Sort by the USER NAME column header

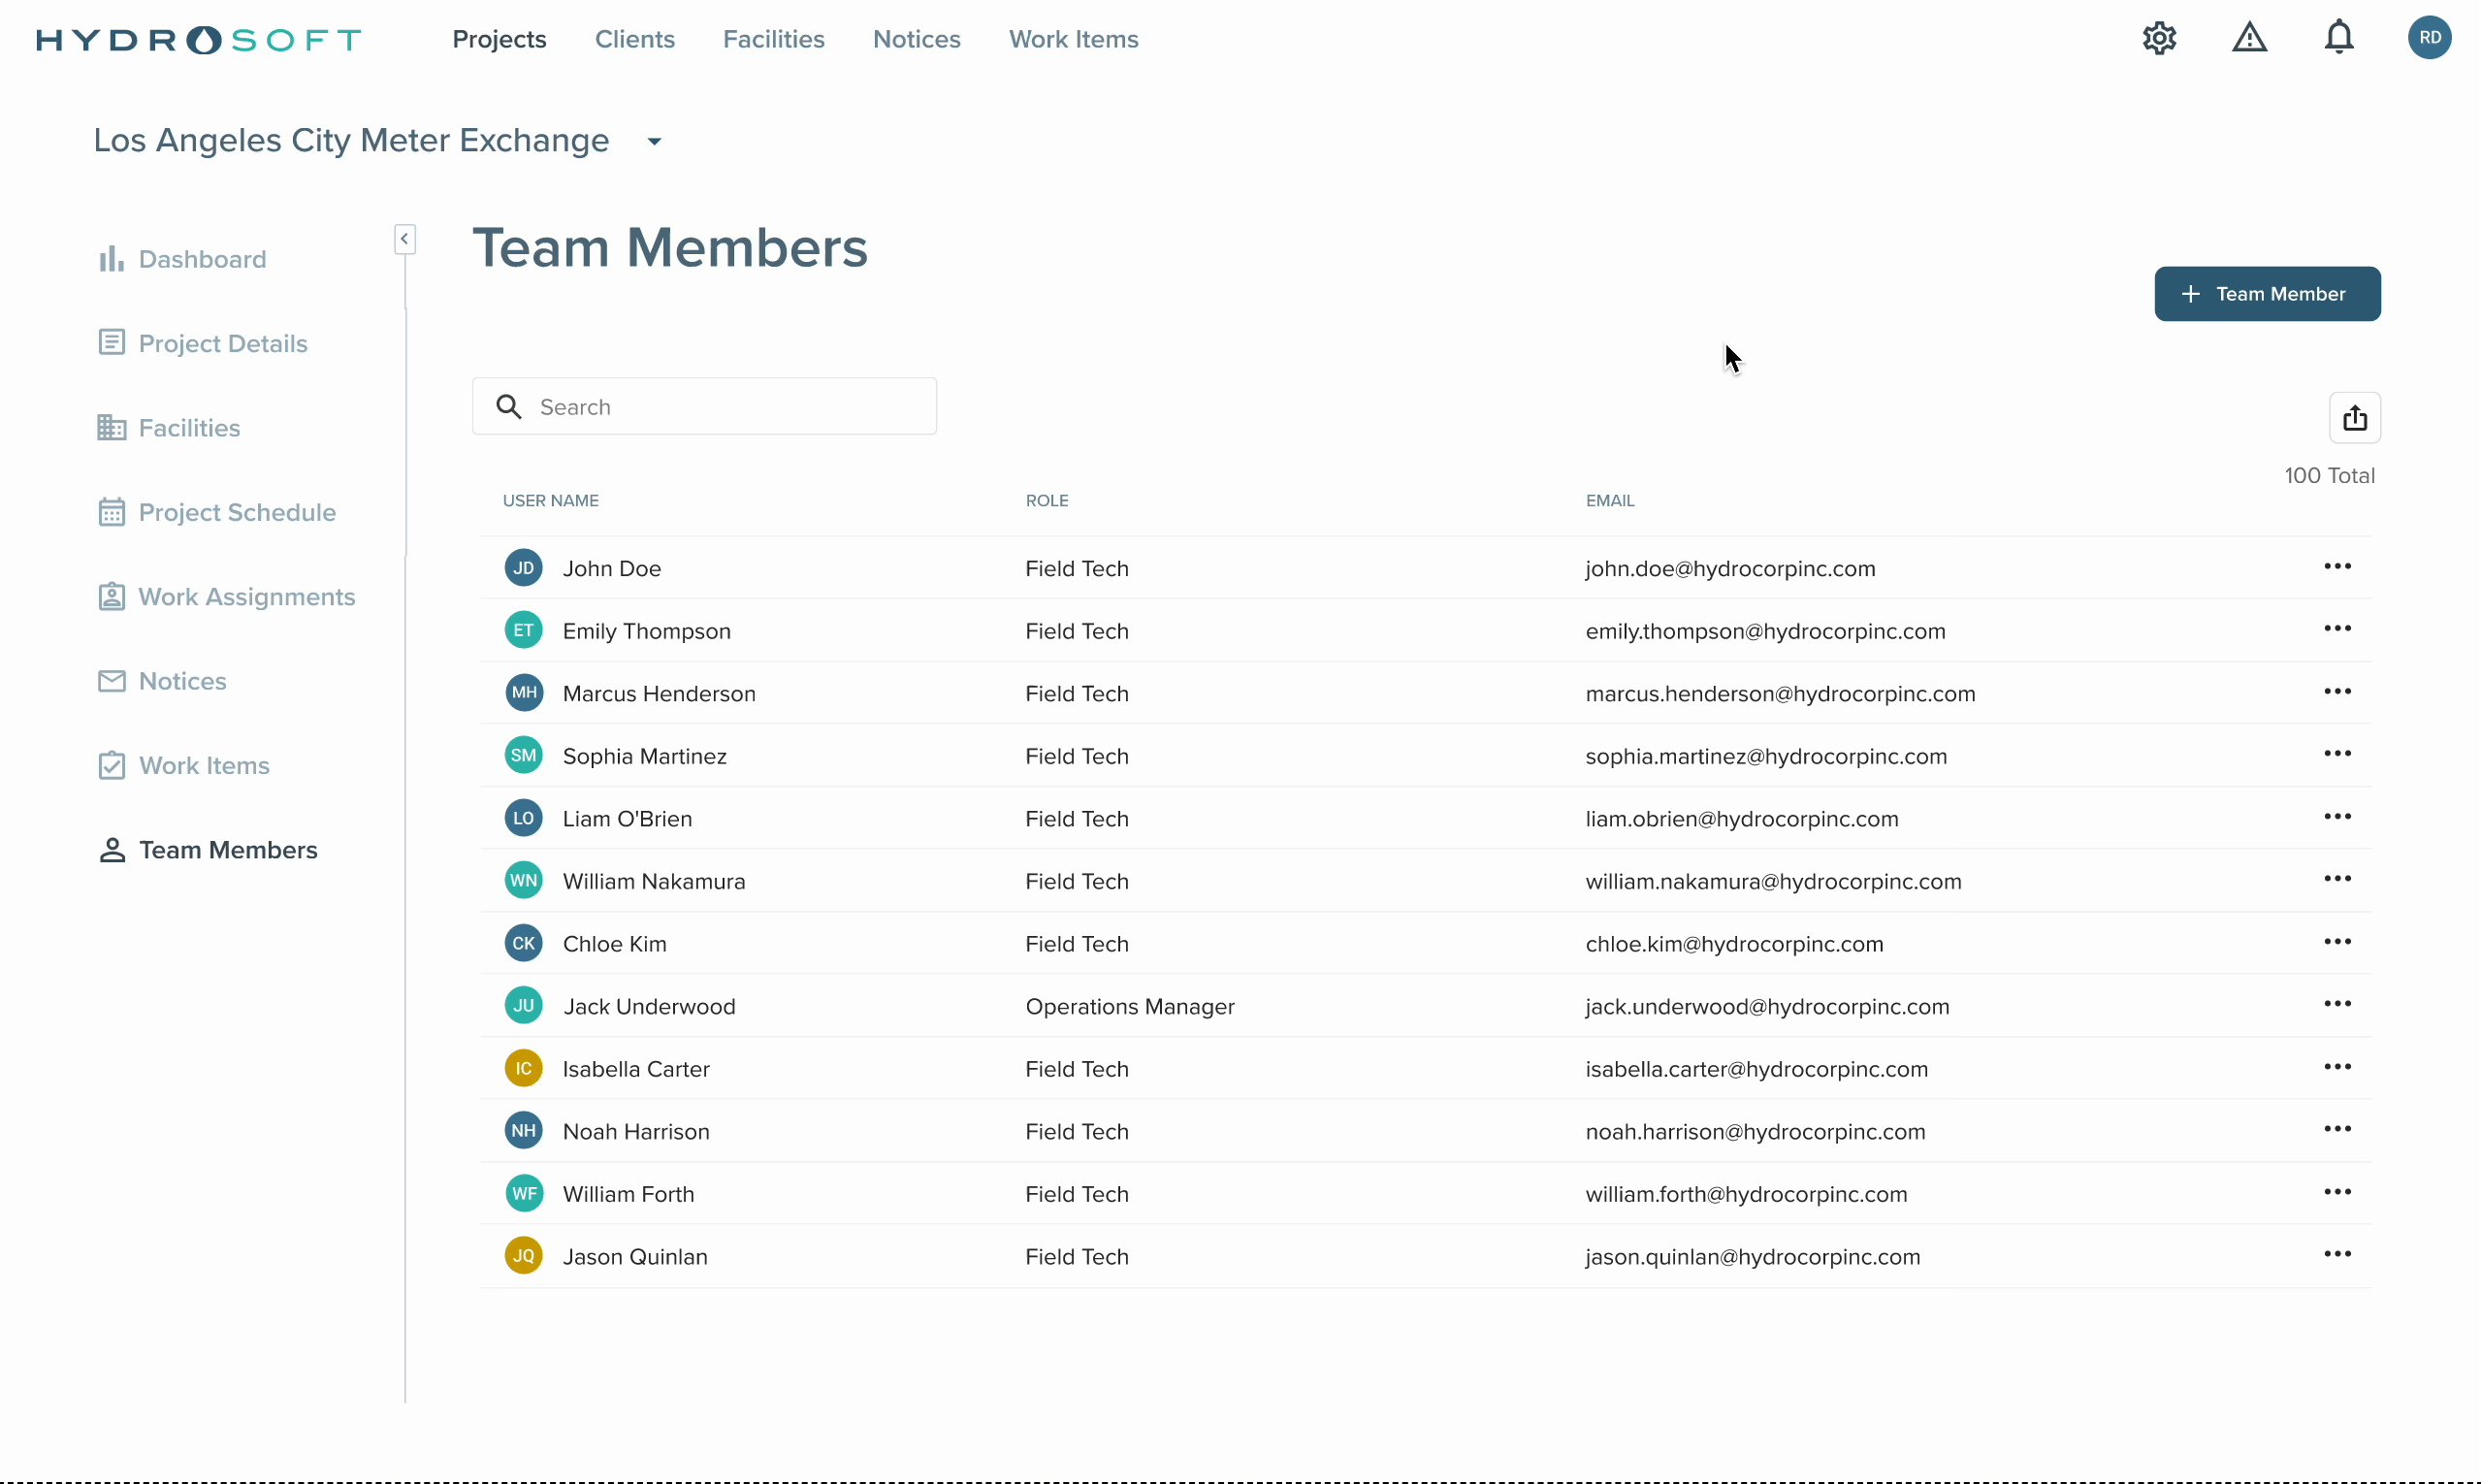[550, 501]
